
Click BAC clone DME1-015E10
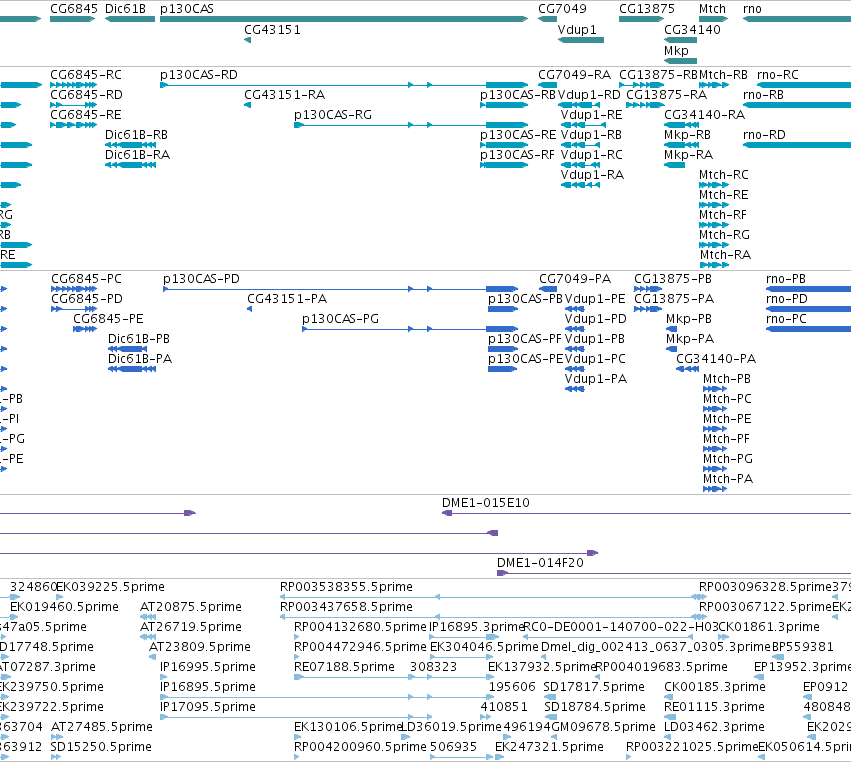486,503
